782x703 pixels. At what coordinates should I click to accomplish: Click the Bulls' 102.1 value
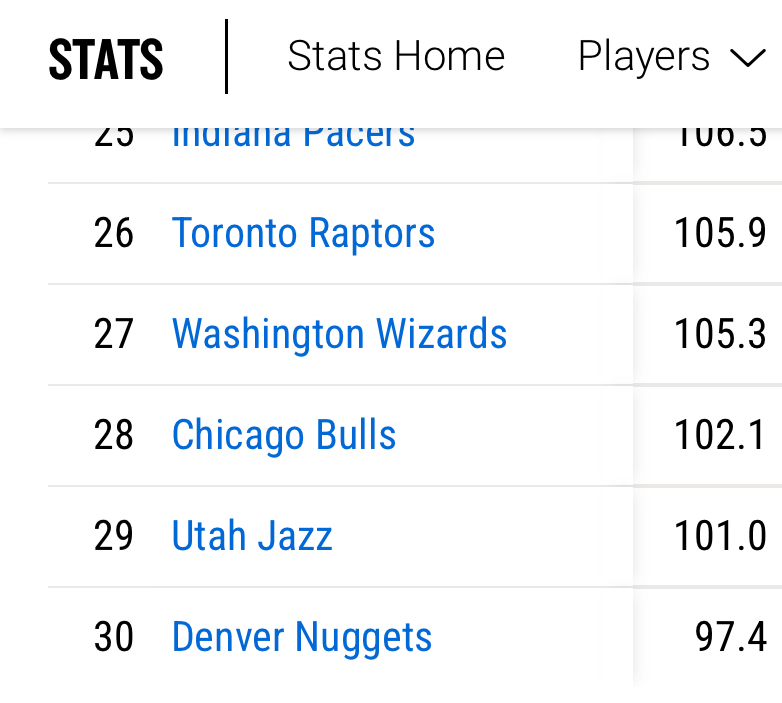(x=720, y=435)
